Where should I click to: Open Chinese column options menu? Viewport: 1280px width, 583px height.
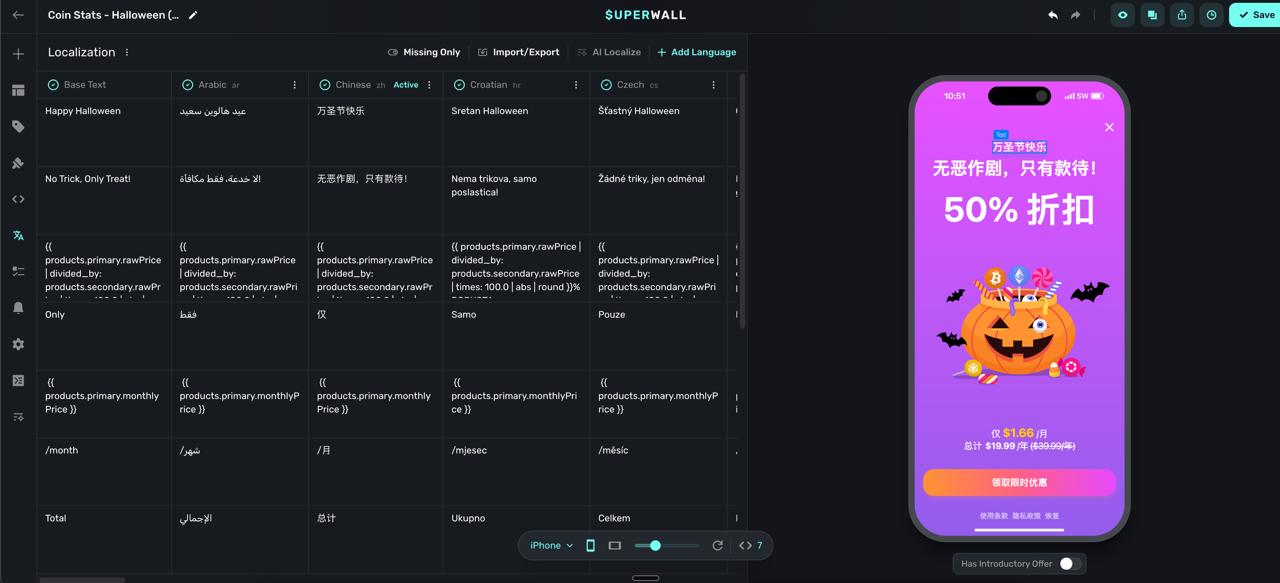pos(430,85)
